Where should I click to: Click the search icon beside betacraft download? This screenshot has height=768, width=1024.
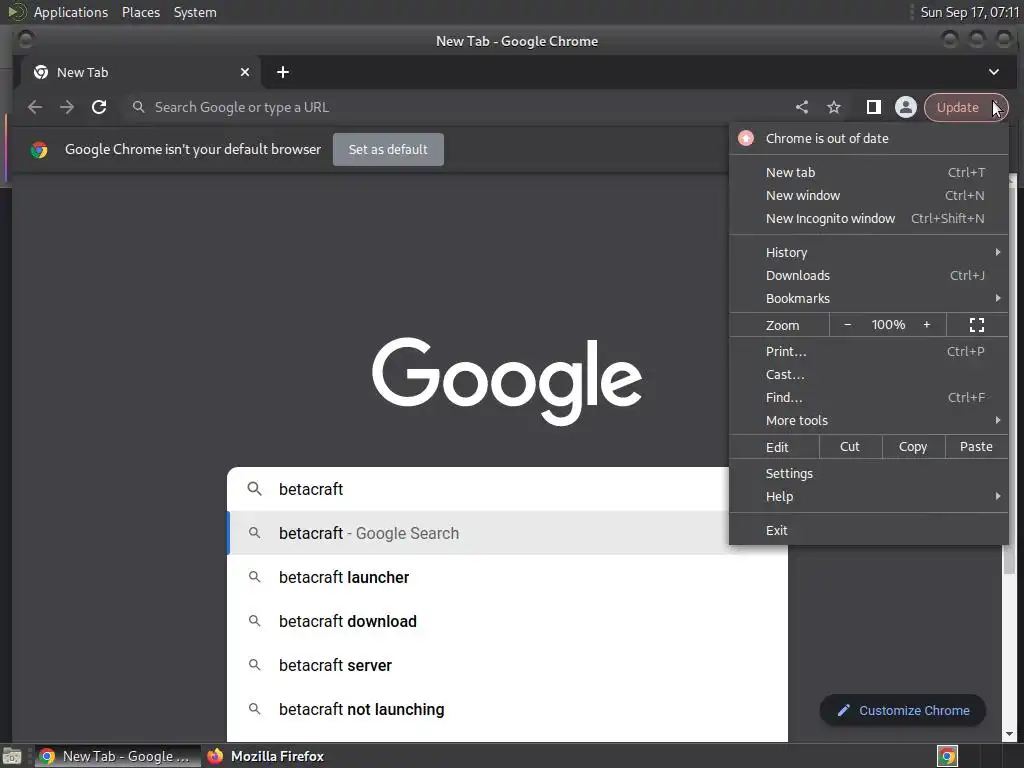pyautogui.click(x=255, y=620)
